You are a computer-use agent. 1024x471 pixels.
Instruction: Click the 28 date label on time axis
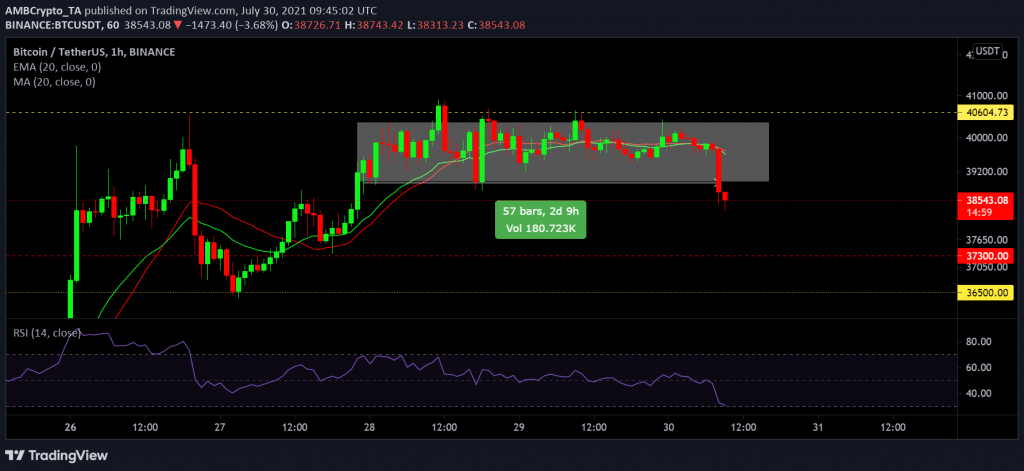[369, 427]
